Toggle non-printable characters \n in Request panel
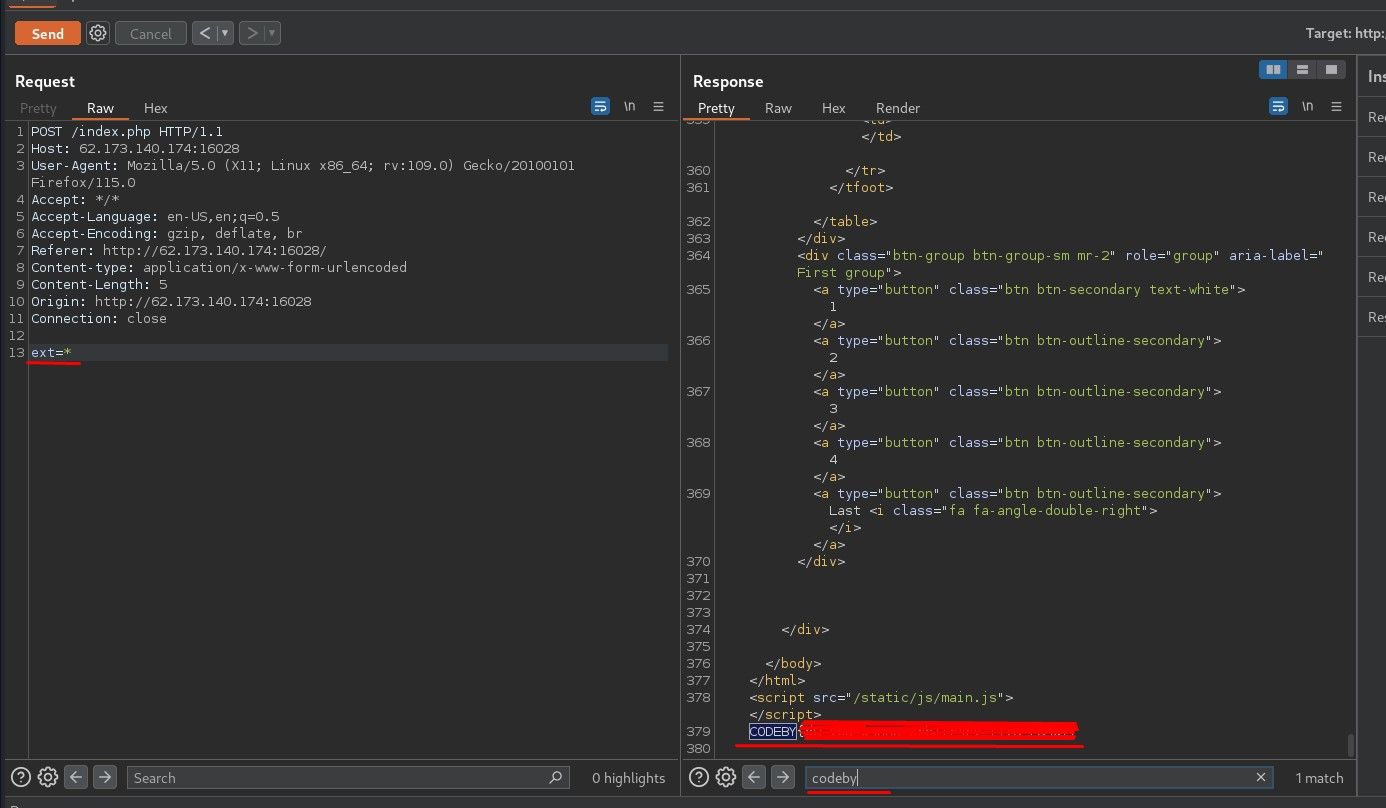 pos(629,106)
